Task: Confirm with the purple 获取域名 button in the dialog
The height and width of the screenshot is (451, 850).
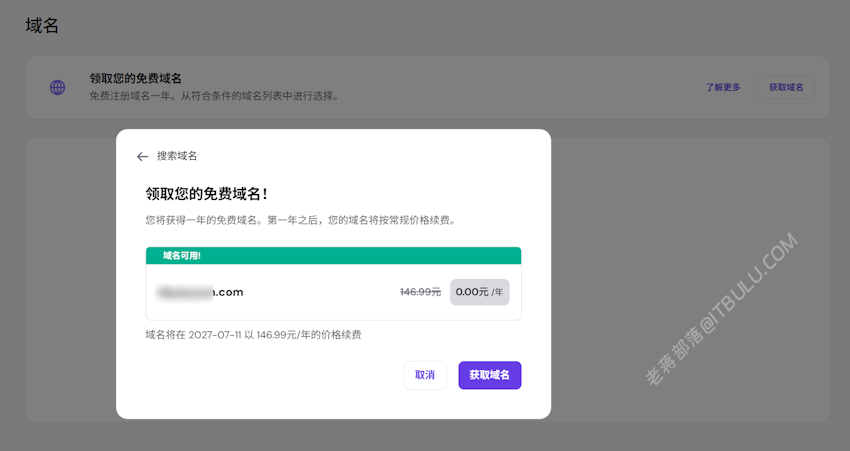Action: coord(490,375)
